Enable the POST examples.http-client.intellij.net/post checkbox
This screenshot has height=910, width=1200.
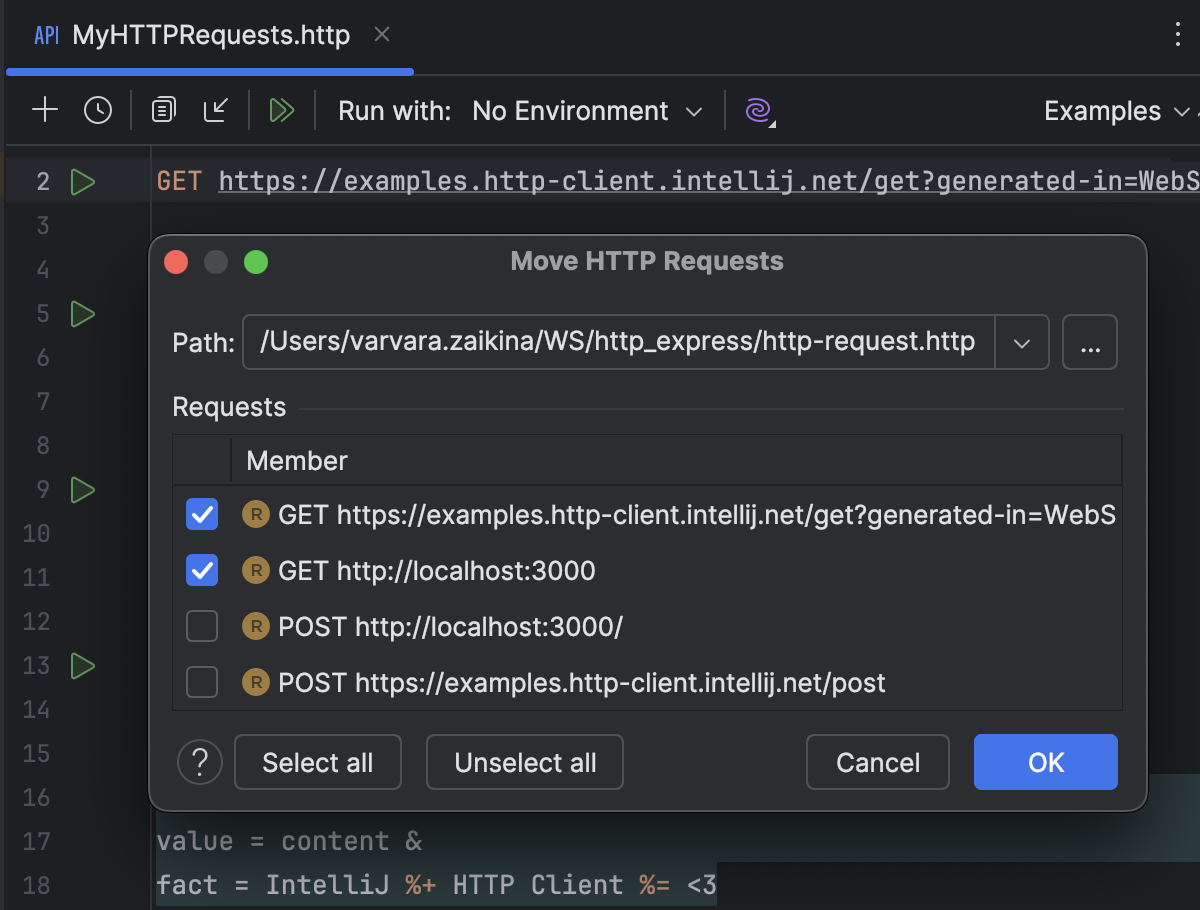202,682
